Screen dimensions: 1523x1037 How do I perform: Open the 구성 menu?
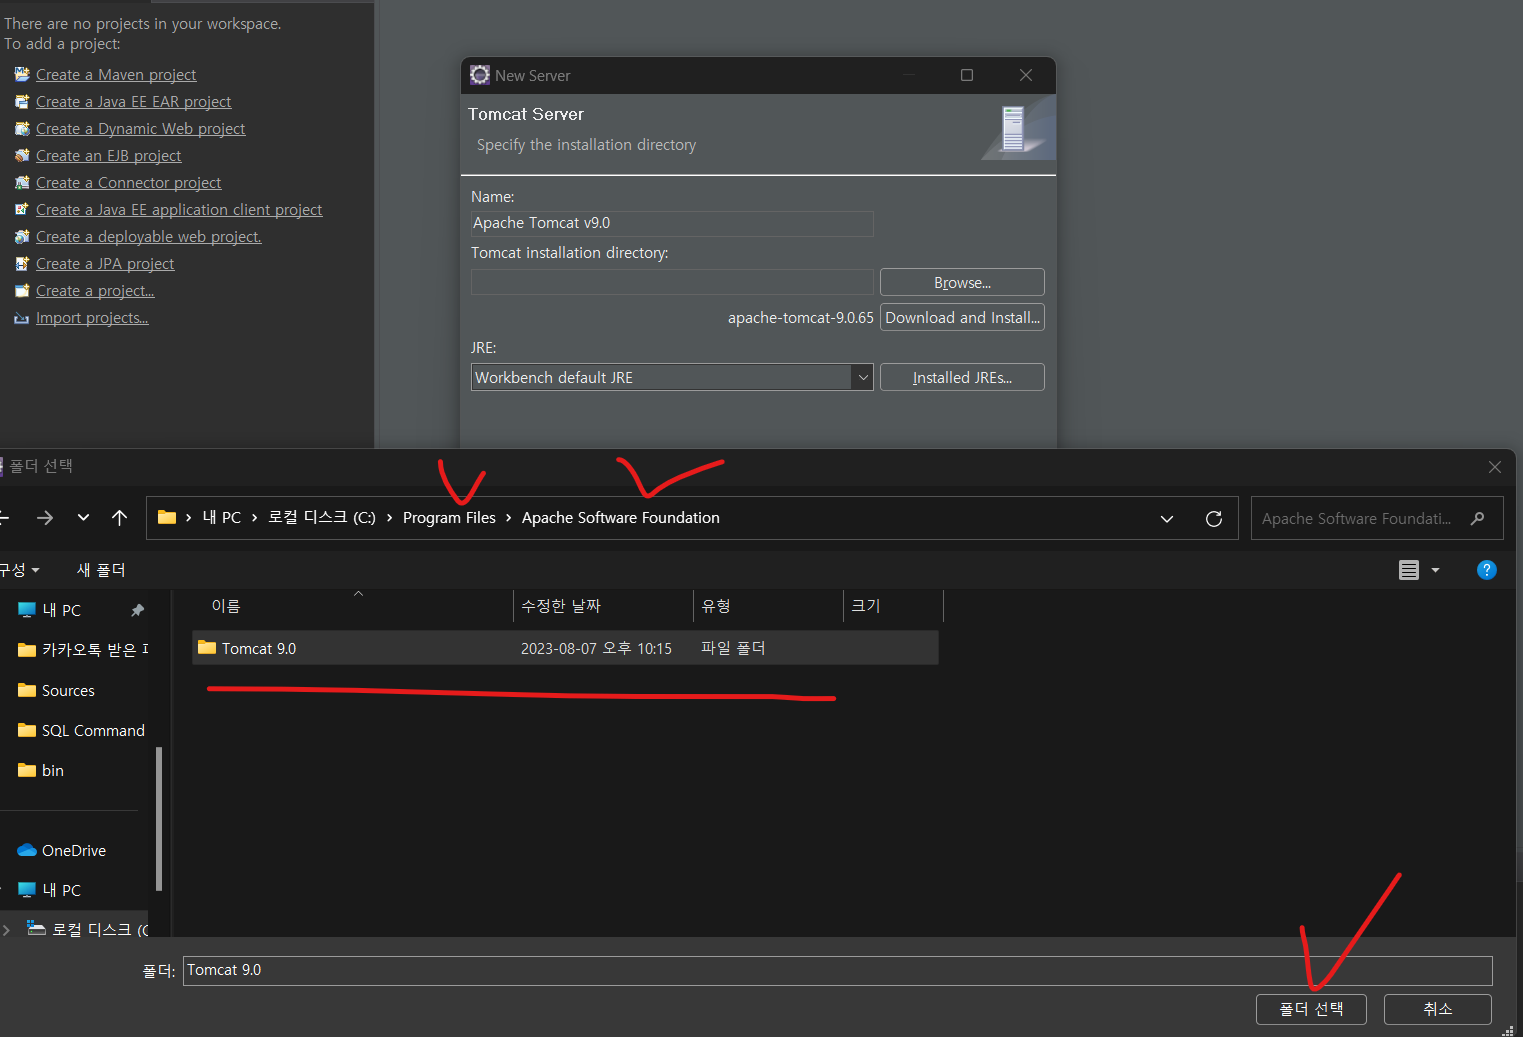click(20, 570)
